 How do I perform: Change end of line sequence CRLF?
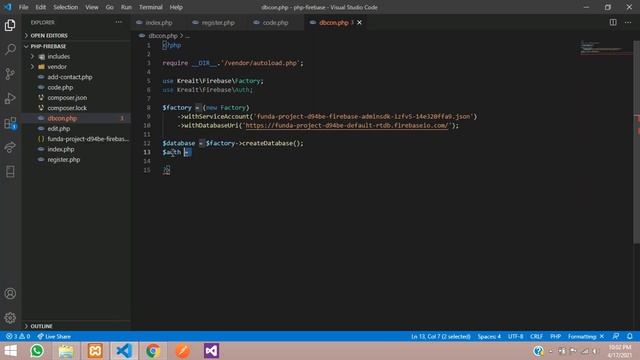click(x=536, y=336)
